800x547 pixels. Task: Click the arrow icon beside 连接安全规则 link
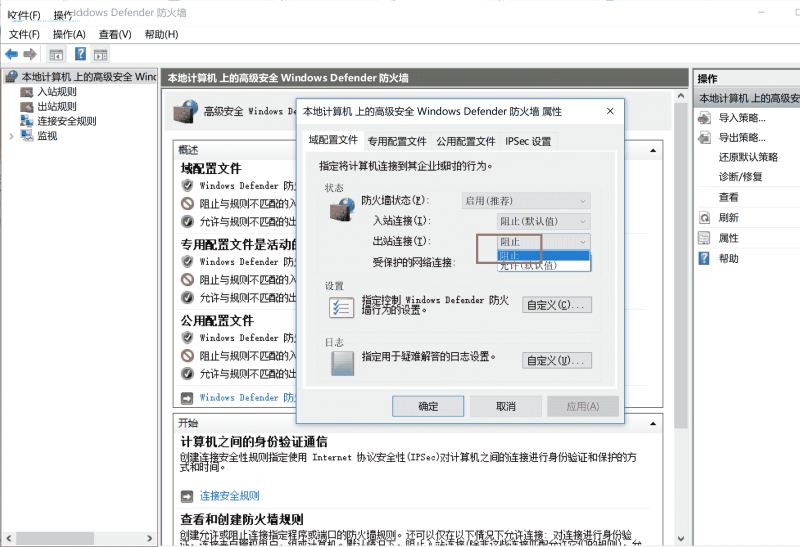coord(187,496)
